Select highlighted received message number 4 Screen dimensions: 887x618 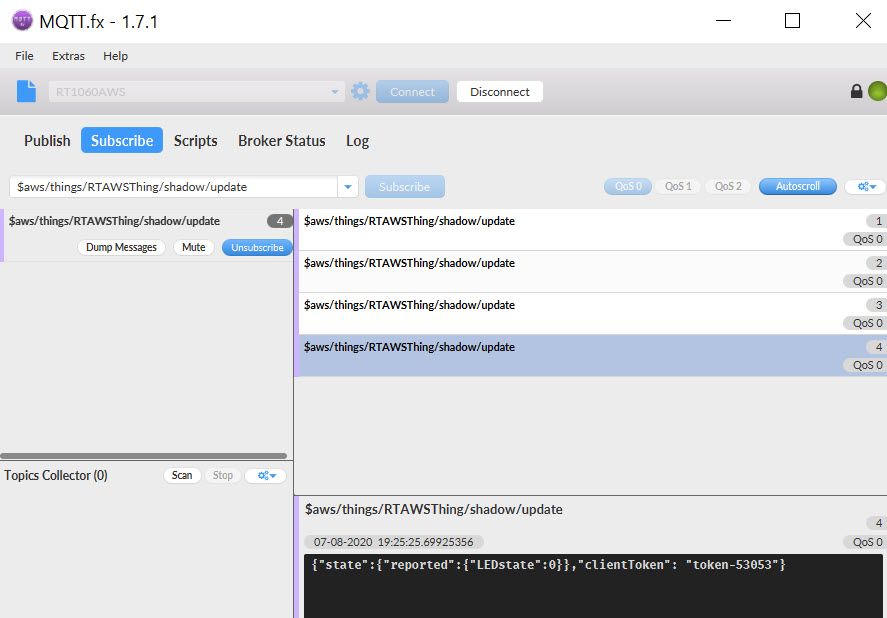coord(591,355)
